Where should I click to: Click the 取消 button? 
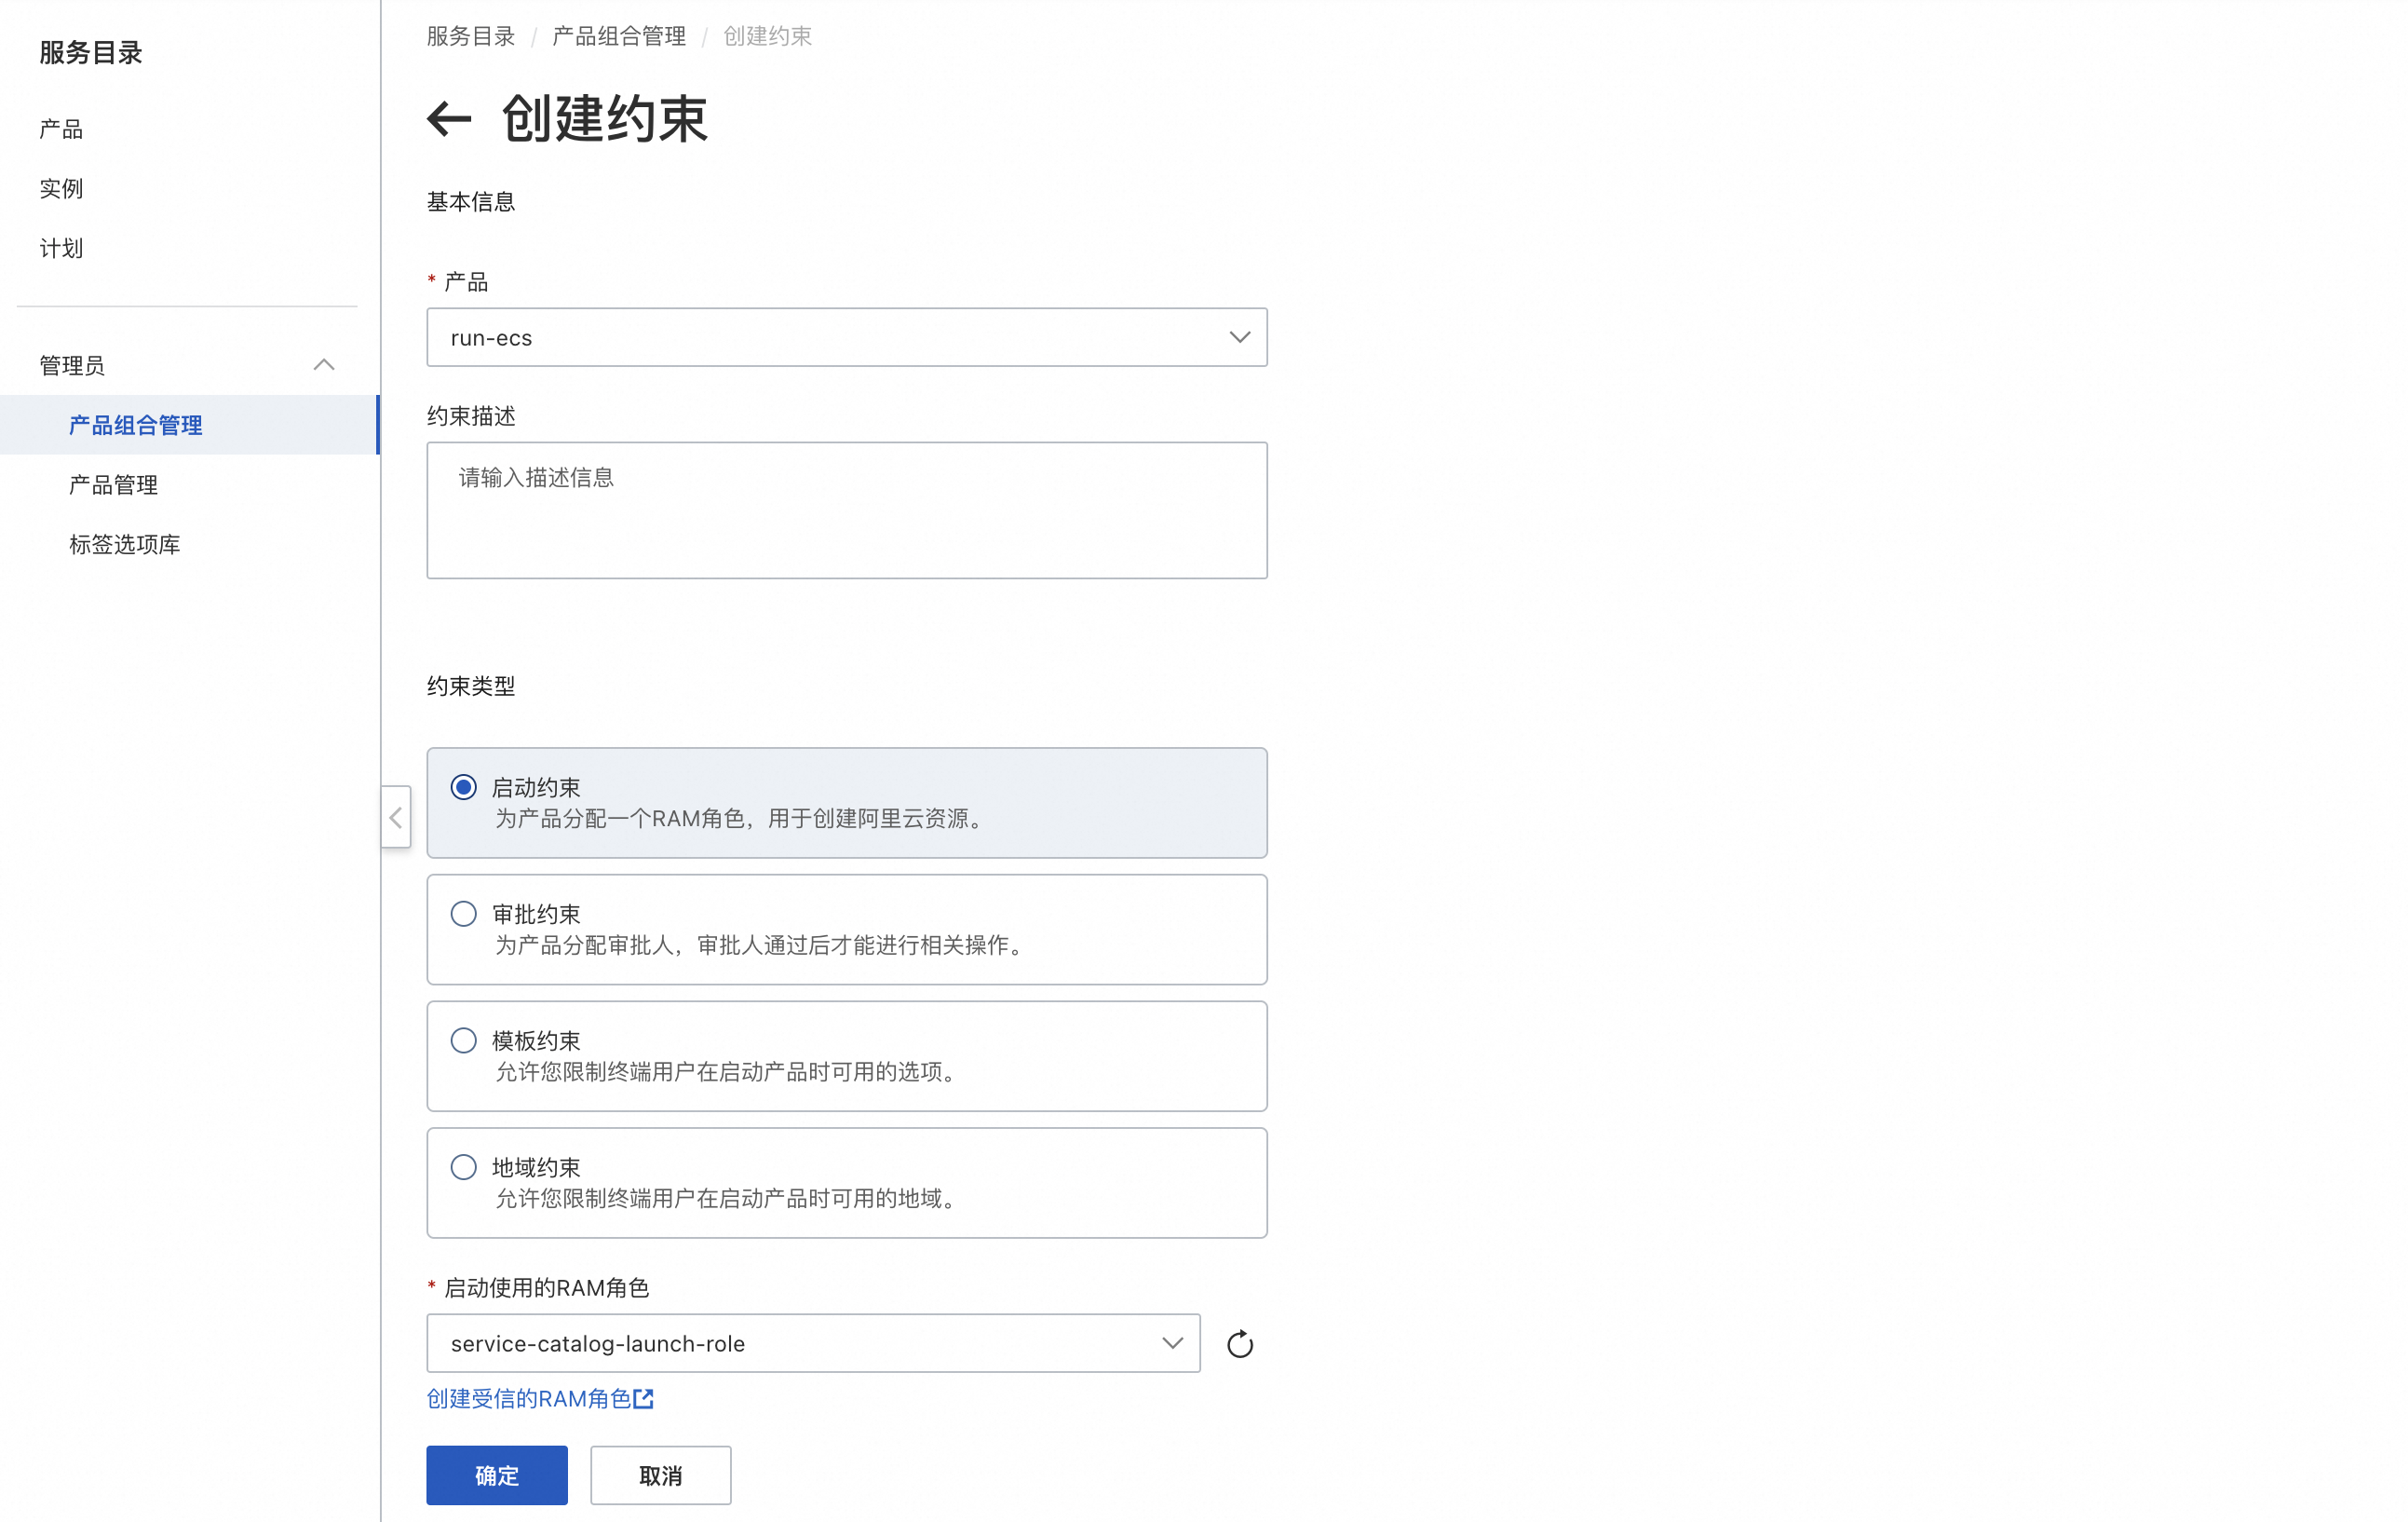pos(660,1475)
